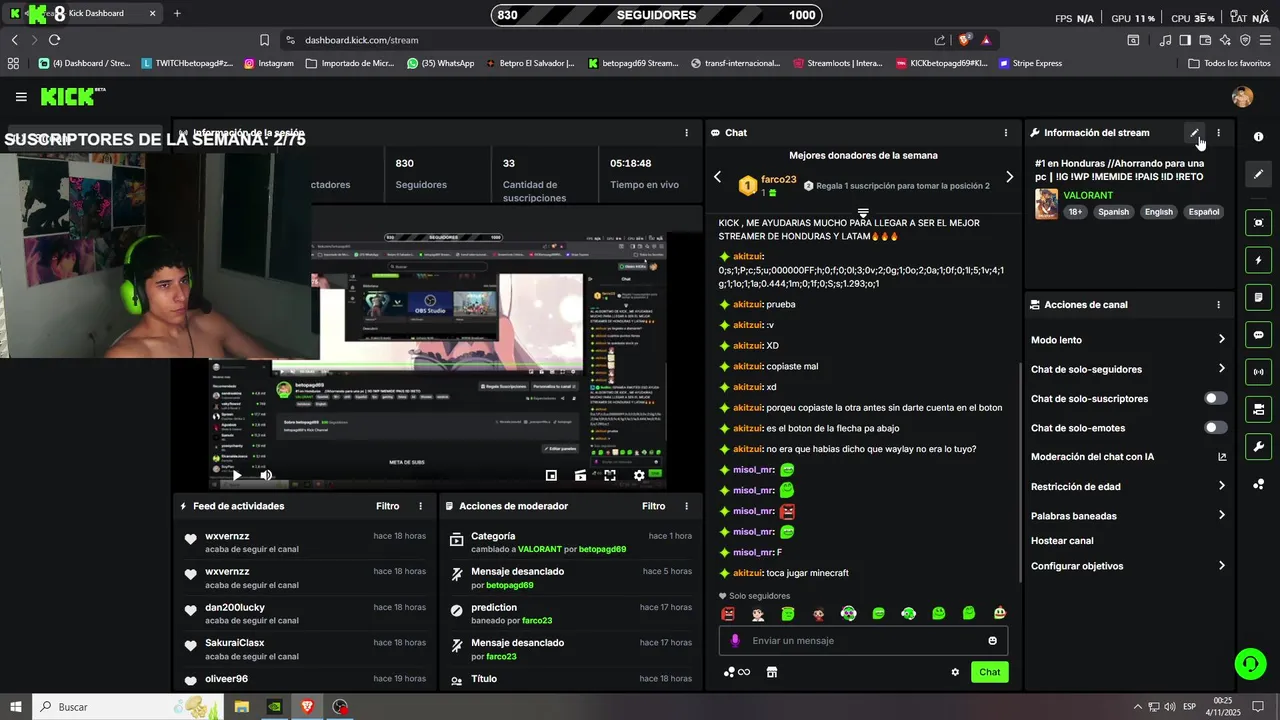Open the lightning bolt sidebar widget
The height and width of the screenshot is (720, 1280).
coord(1258,260)
